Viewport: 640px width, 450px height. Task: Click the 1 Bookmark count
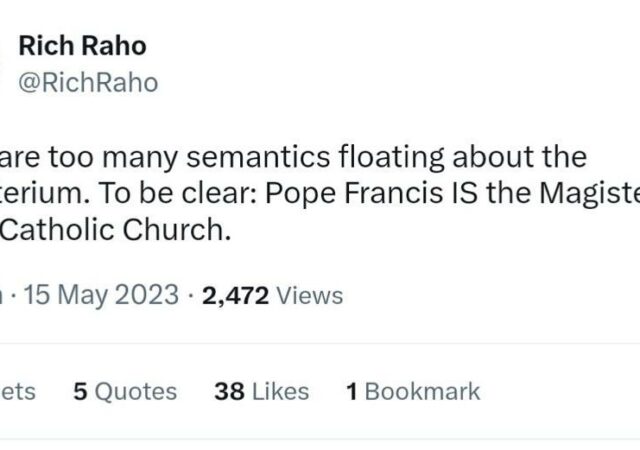click(413, 392)
